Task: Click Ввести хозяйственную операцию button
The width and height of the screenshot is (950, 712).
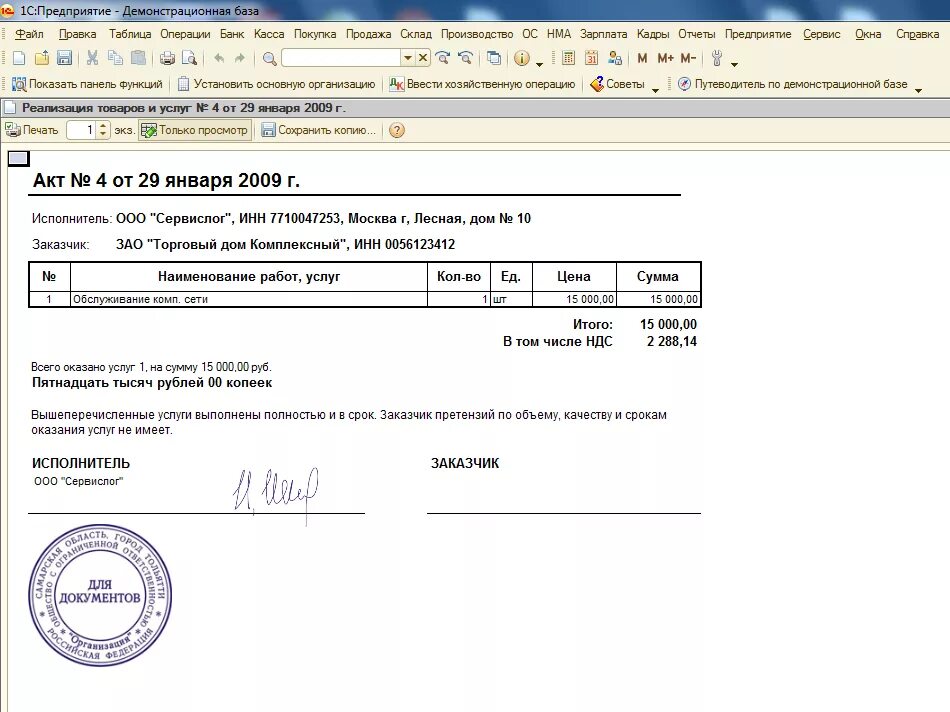Action: click(482, 84)
